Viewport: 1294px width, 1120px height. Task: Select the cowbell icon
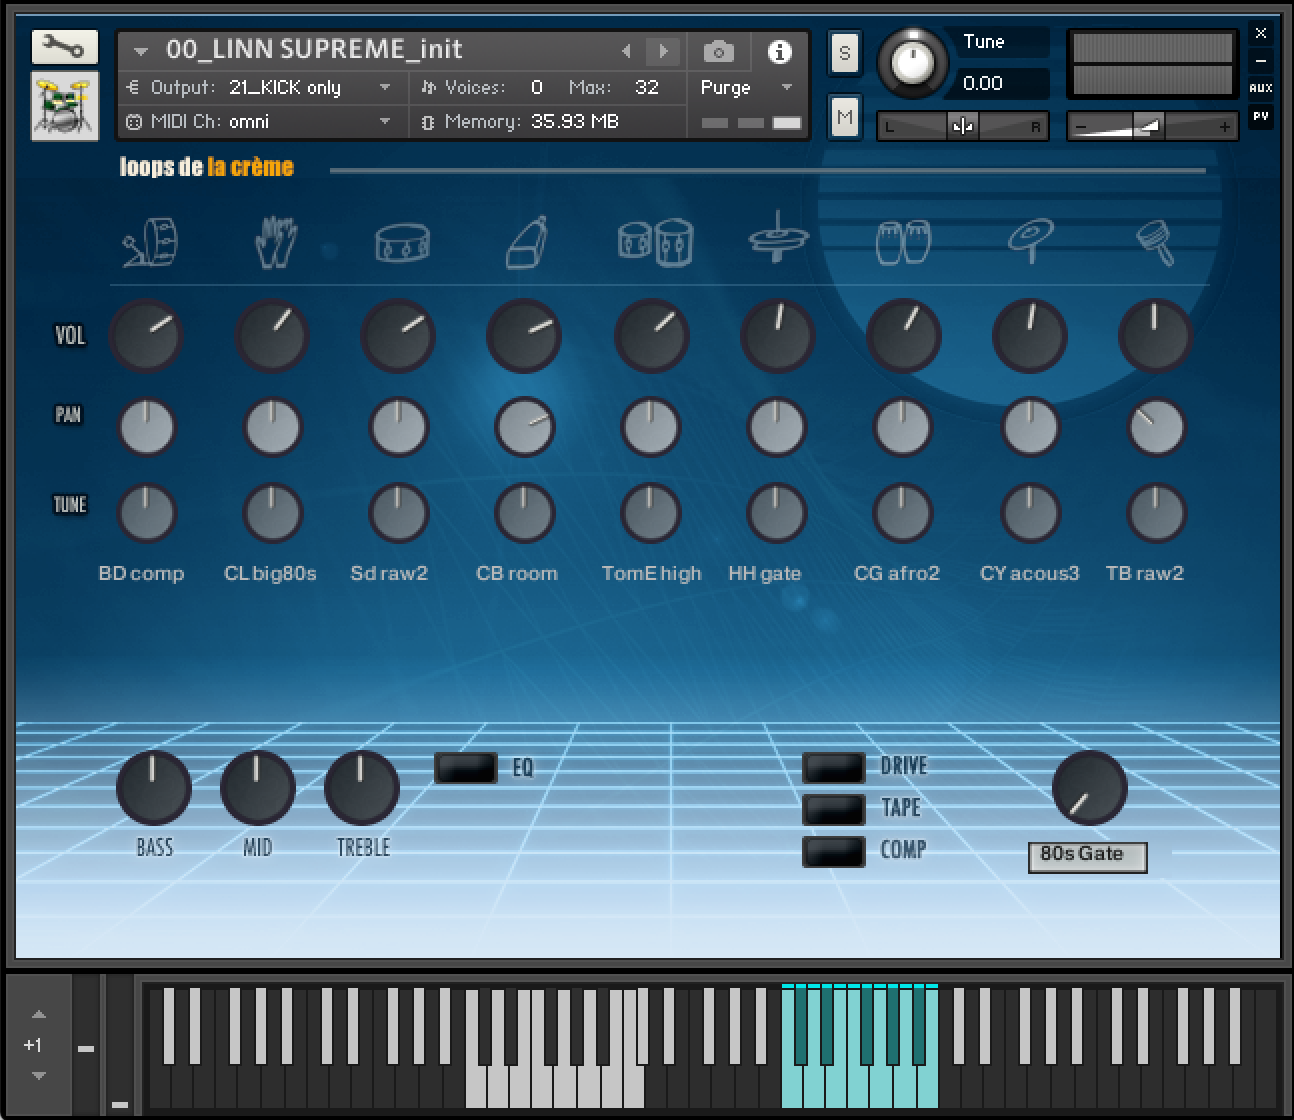click(x=527, y=243)
